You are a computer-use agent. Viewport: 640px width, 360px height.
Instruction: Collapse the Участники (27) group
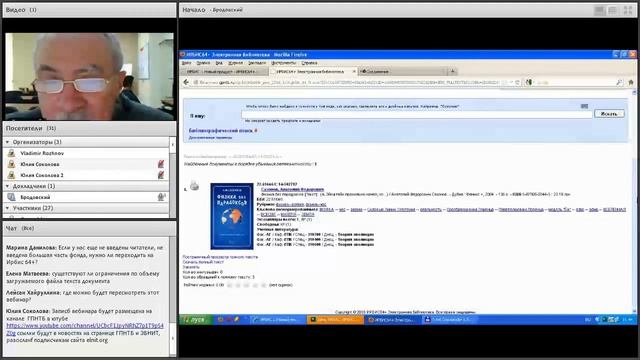point(7,208)
